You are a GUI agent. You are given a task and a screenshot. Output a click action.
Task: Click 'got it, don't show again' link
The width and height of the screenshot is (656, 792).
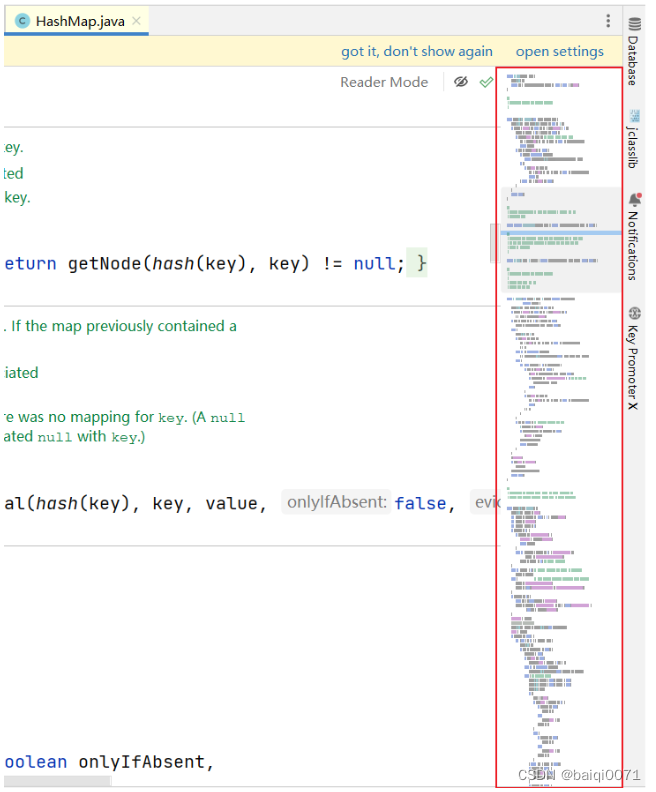click(x=417, y=52)
